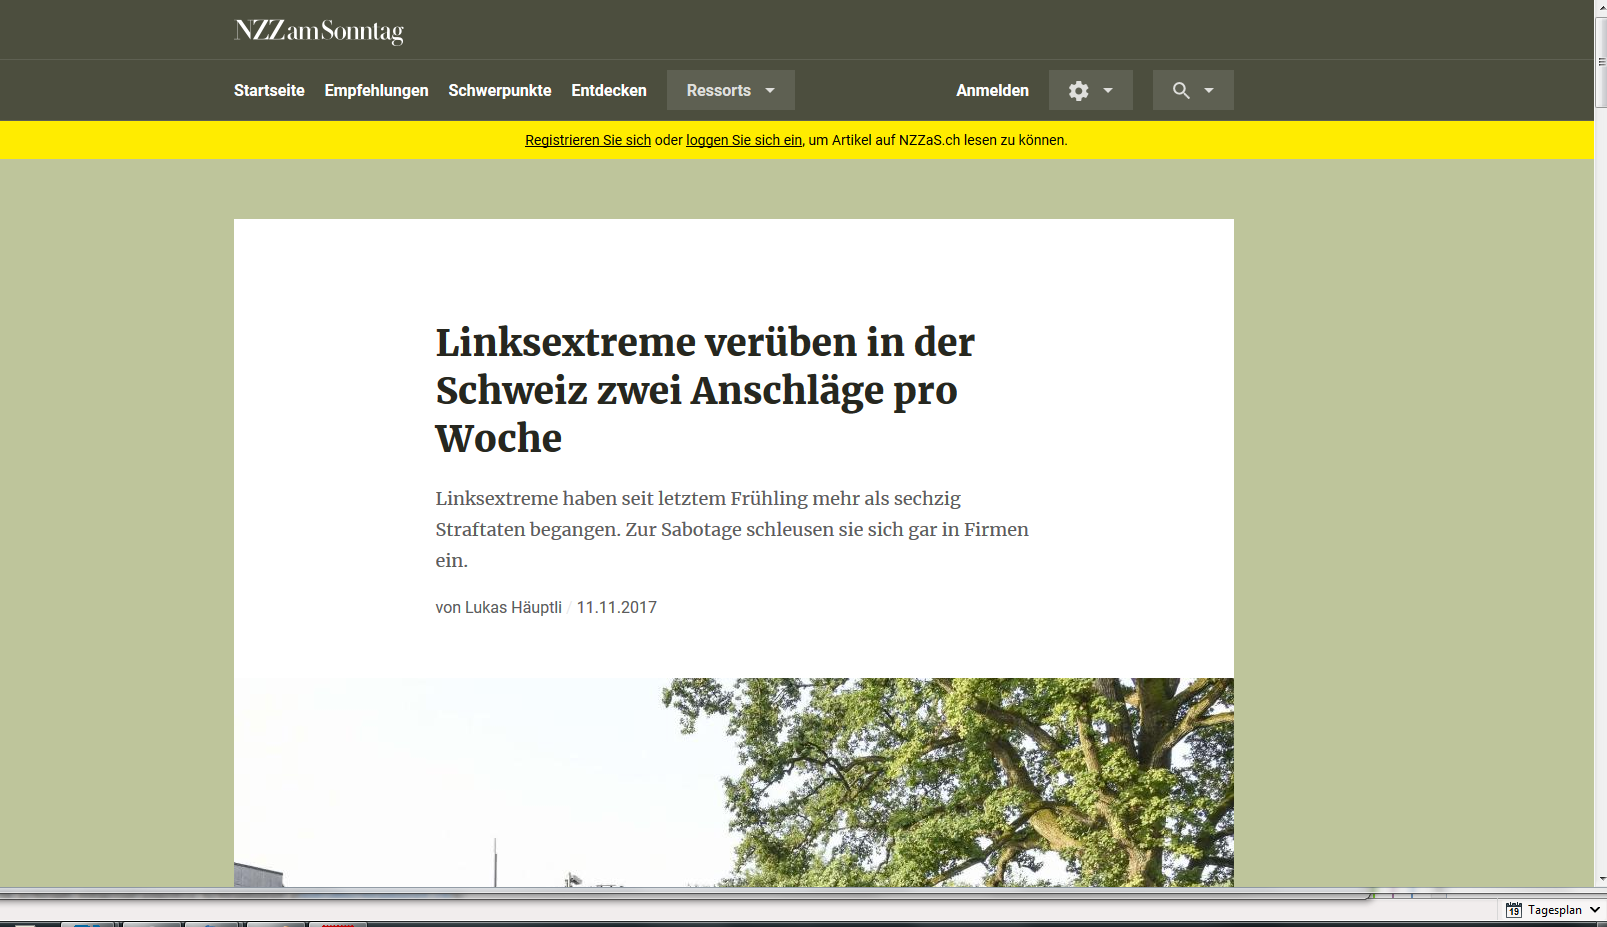Click the NZZ am Sonntag logo
The width and height of the screenshot is (1607, 927).
[x=319, y=31]
